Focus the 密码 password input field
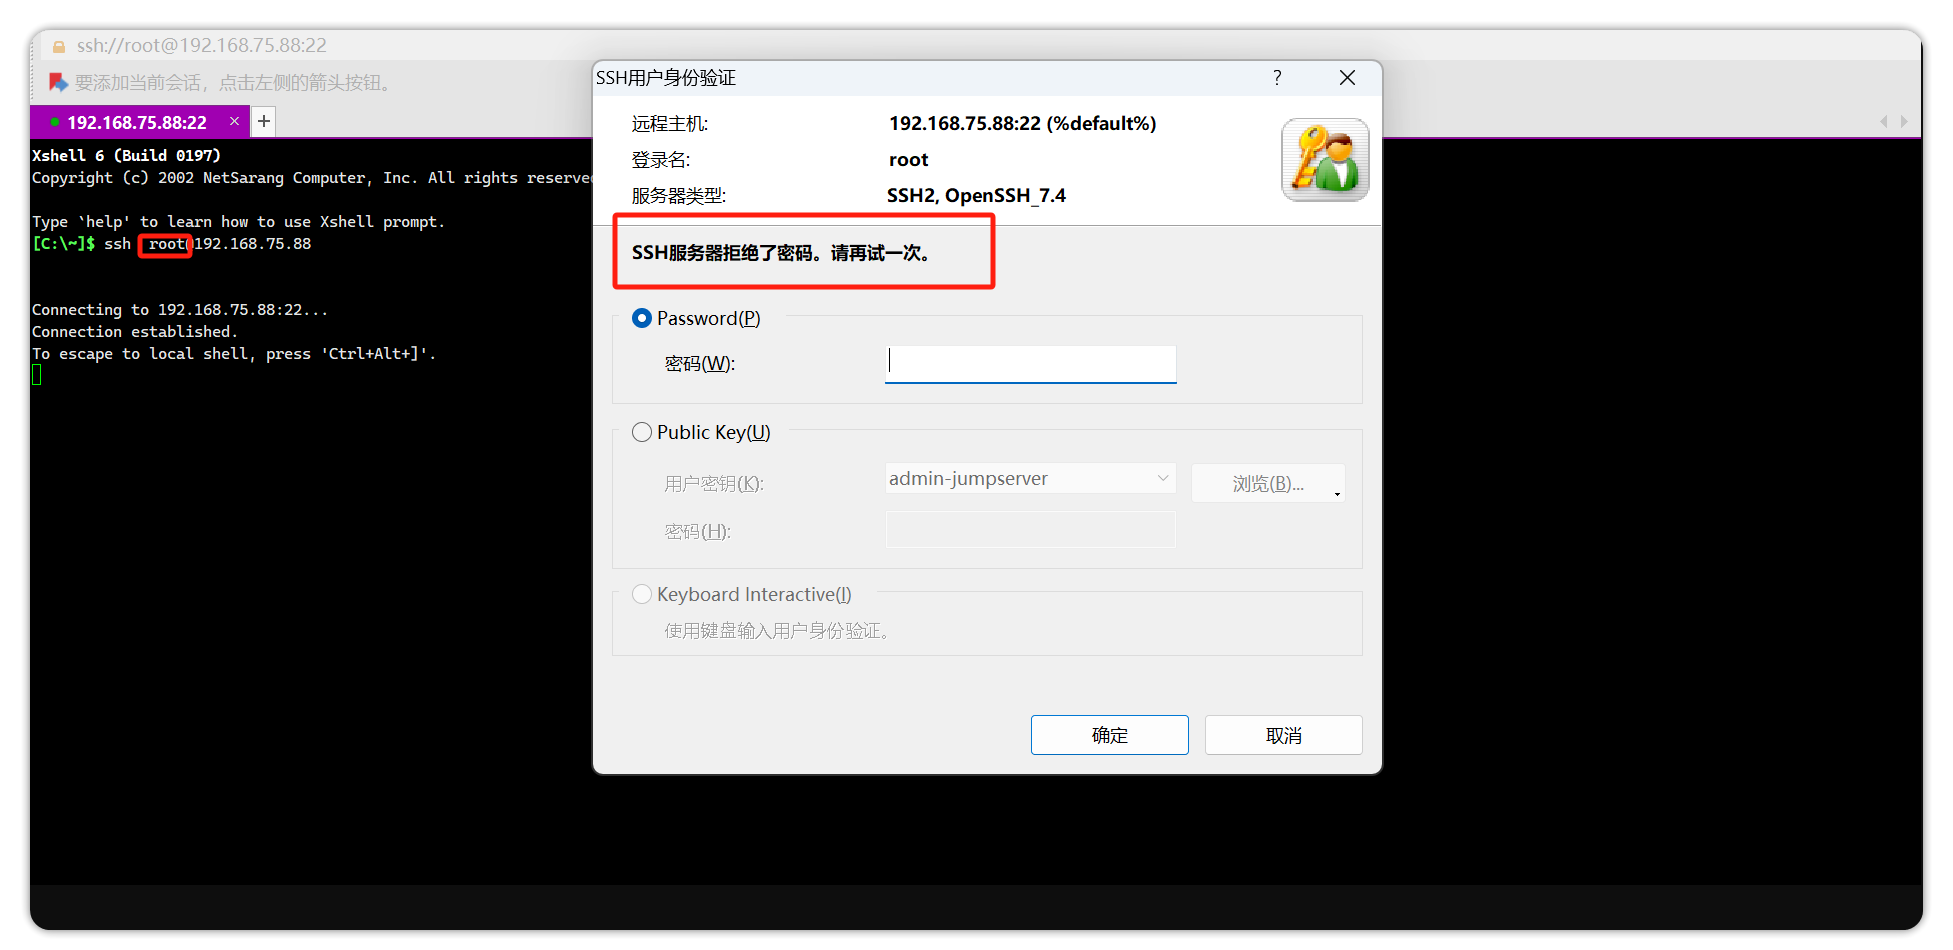The width and height of the screenshot is (1953, 950). [x=1031, y=364]
